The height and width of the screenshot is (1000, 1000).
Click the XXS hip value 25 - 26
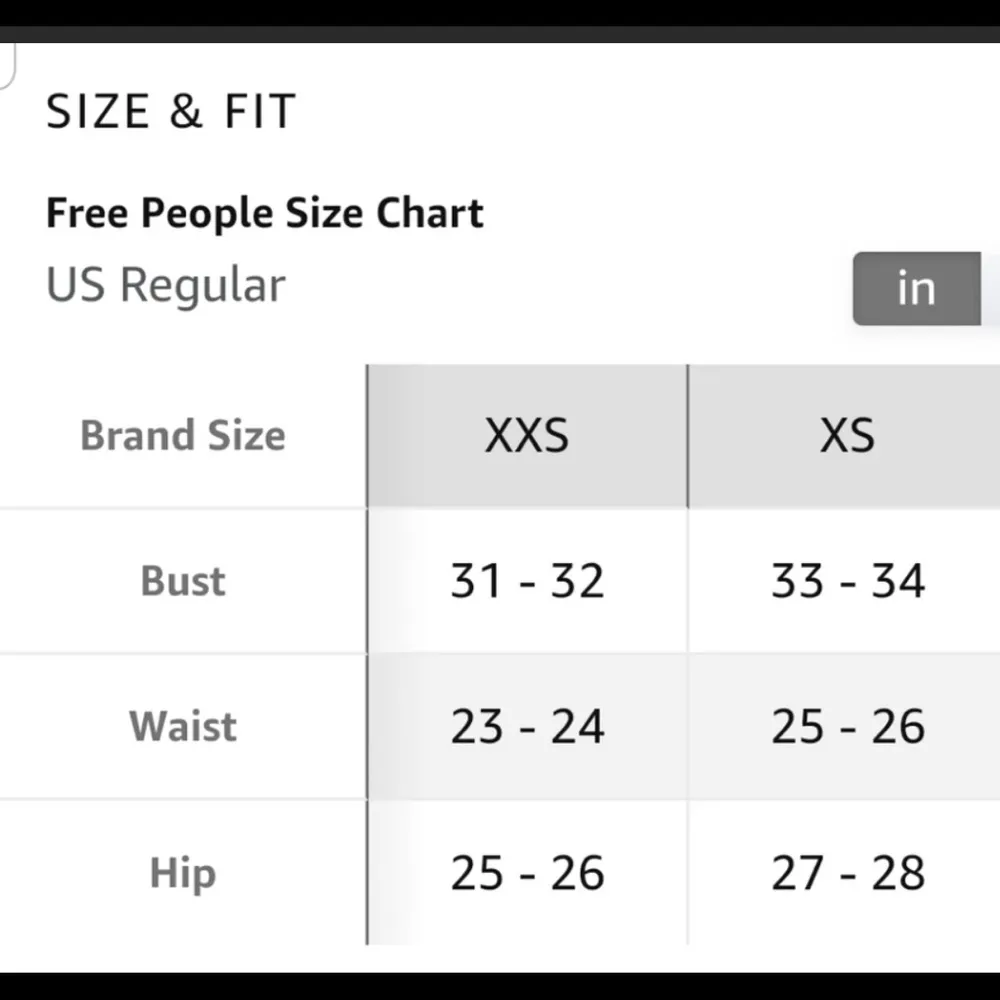click(527, 873)
